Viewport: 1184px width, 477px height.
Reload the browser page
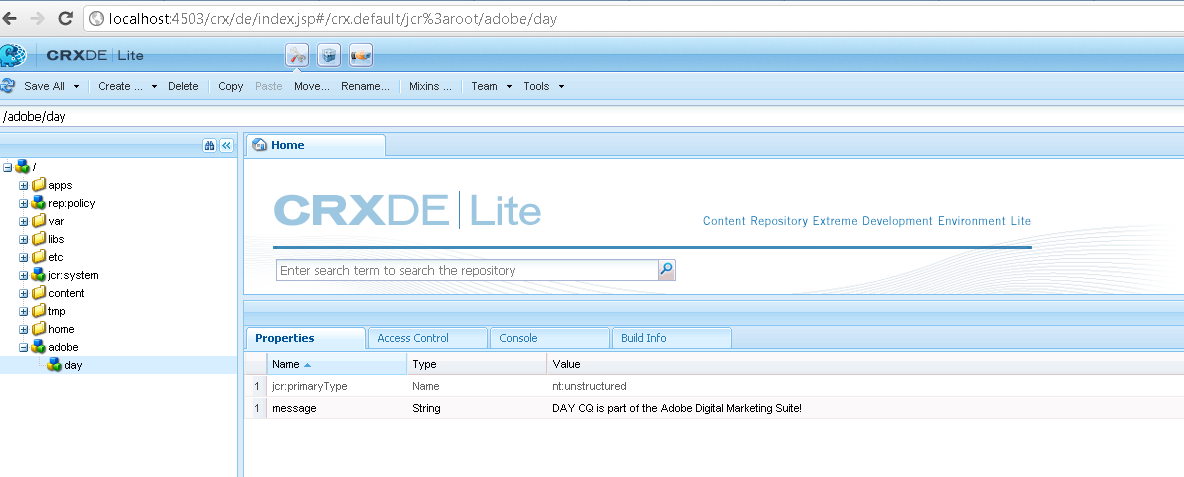coord(66,18)
